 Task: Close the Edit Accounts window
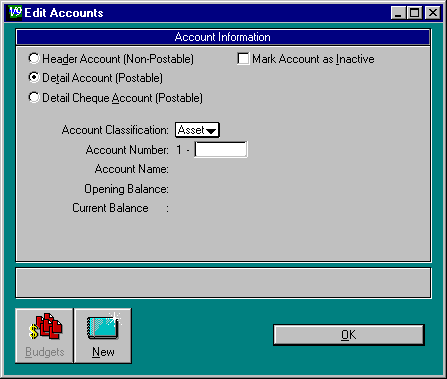click(x=433, y=13)
